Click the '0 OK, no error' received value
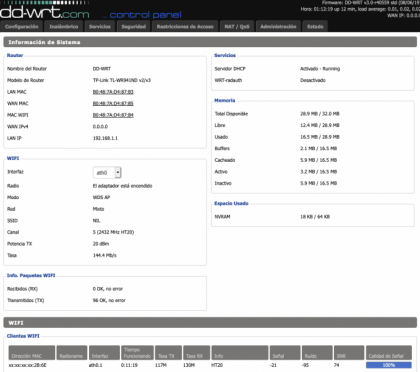The height and width of the screenshot is (372, 420). pyautogui.click(x=108, y=289)
